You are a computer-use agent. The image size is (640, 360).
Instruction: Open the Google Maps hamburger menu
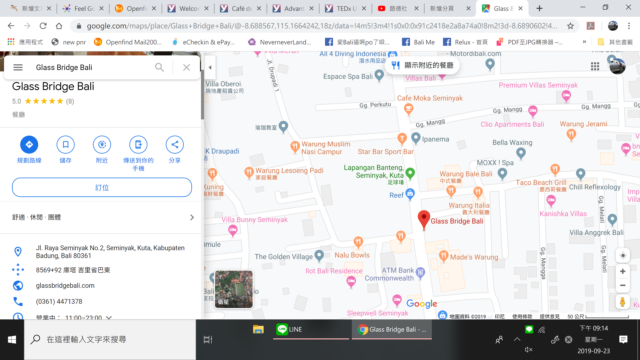pyautogui.click(x=18, y=67)
